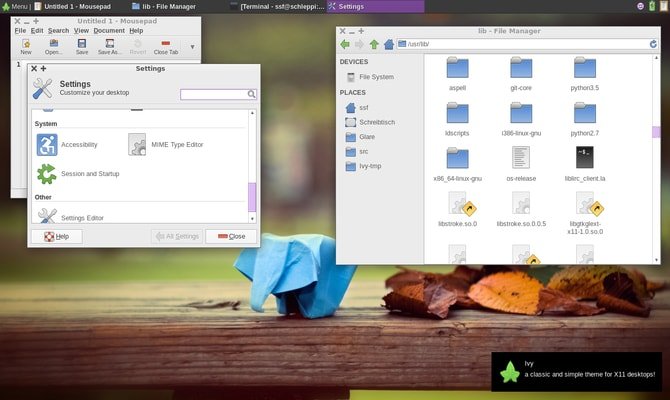Open the Search menu in Mousepad
The height and width of the screenshot is (400, 670).
pos(58,31)
